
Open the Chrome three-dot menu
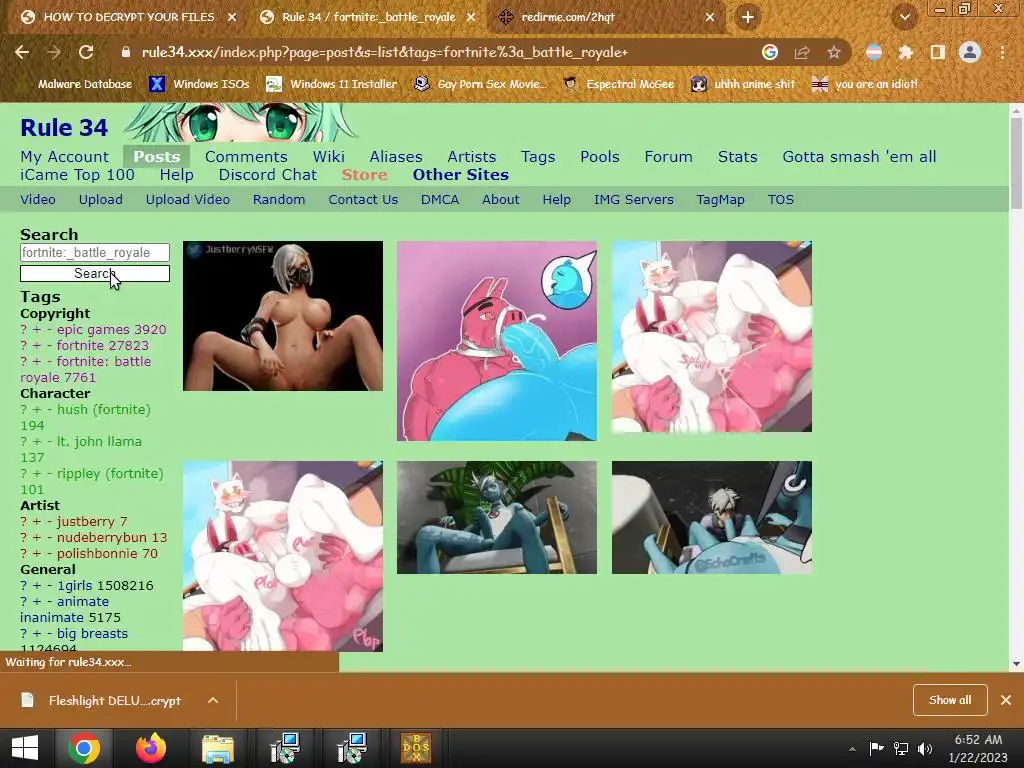(1002, 52)
